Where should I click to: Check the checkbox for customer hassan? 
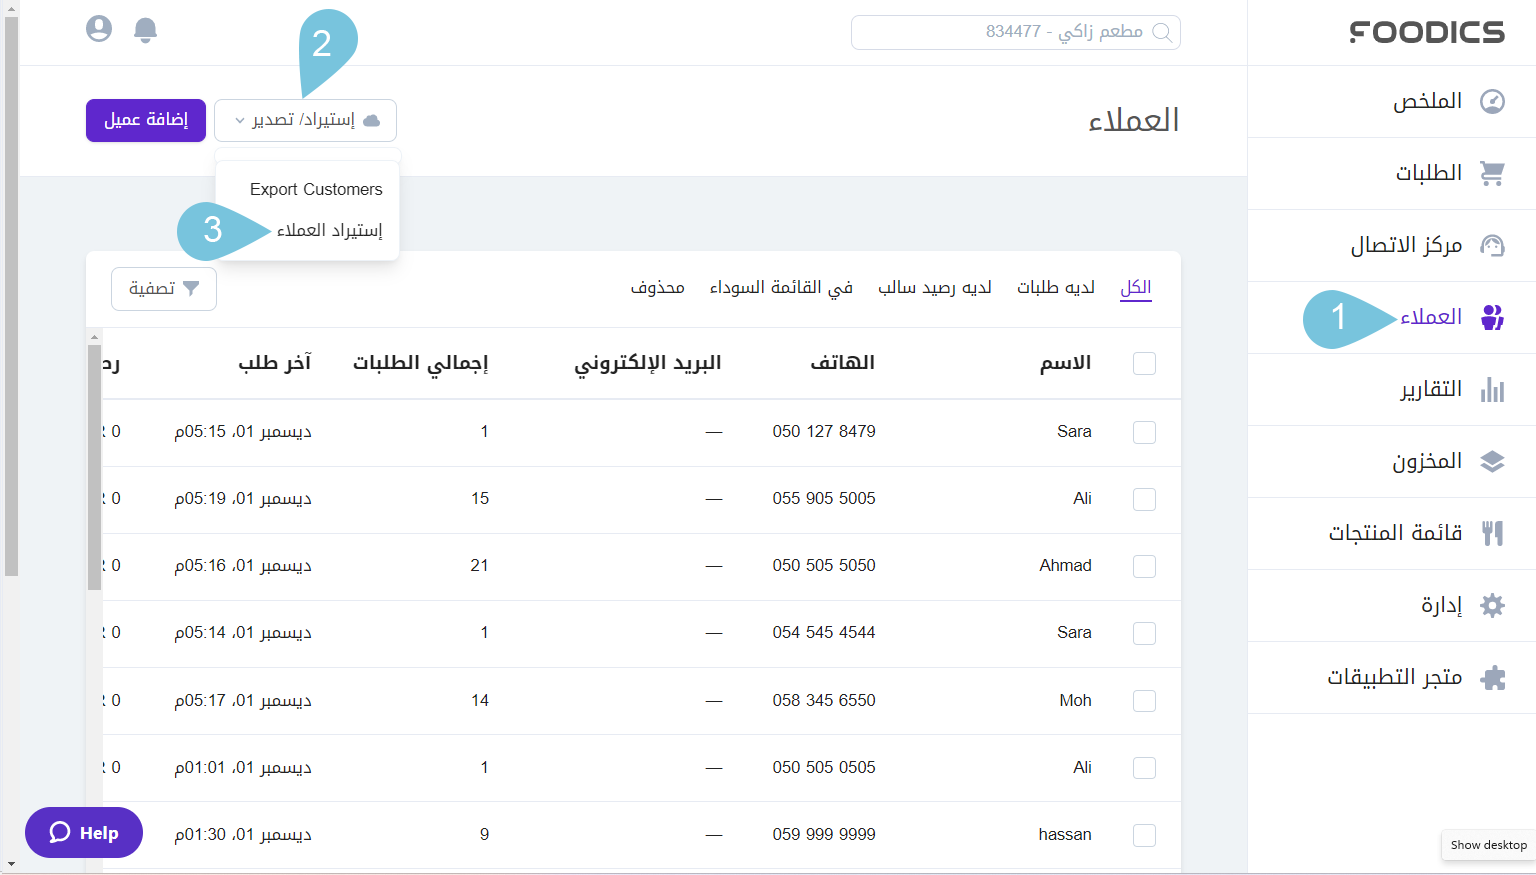(1144, 835)
